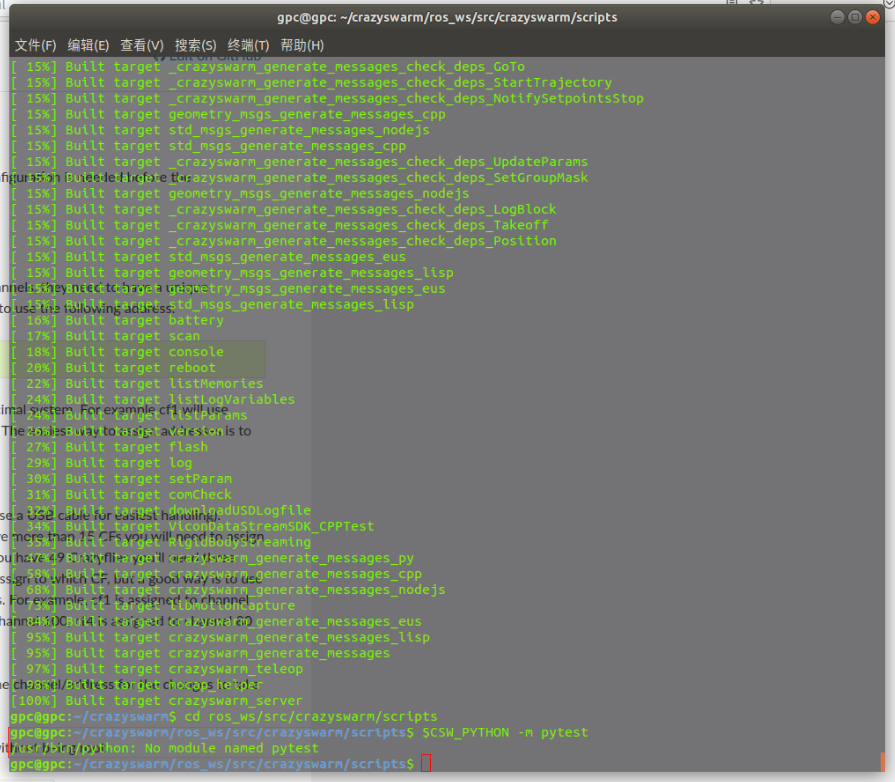The image size is (895, 782).
Task: Click the "$CSW_PYTHON -m pytest" command text
Action: tap(504, 733)
